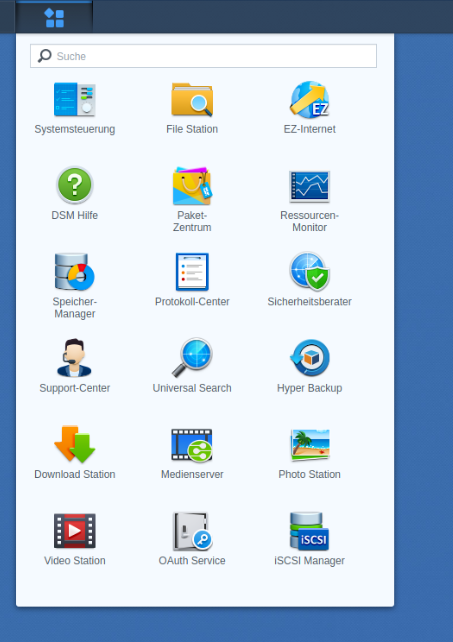
Task: Click the Suche search field
Action: (x=203, y=56)
